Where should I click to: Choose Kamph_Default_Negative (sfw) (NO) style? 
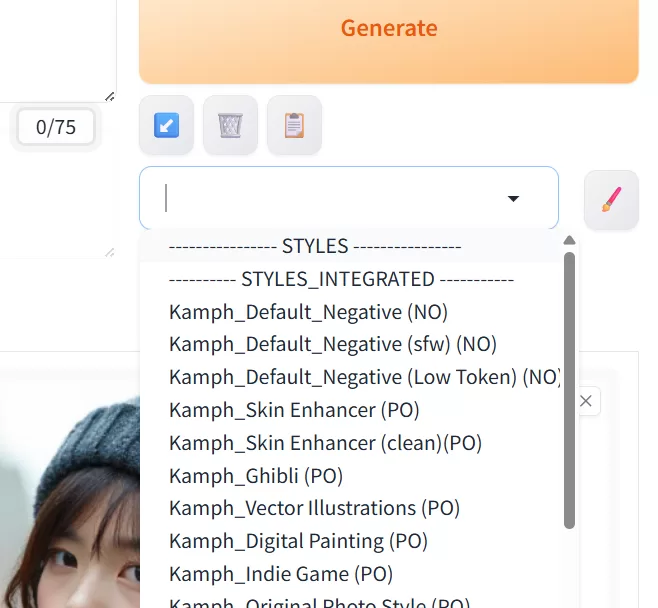pos(352,344)
